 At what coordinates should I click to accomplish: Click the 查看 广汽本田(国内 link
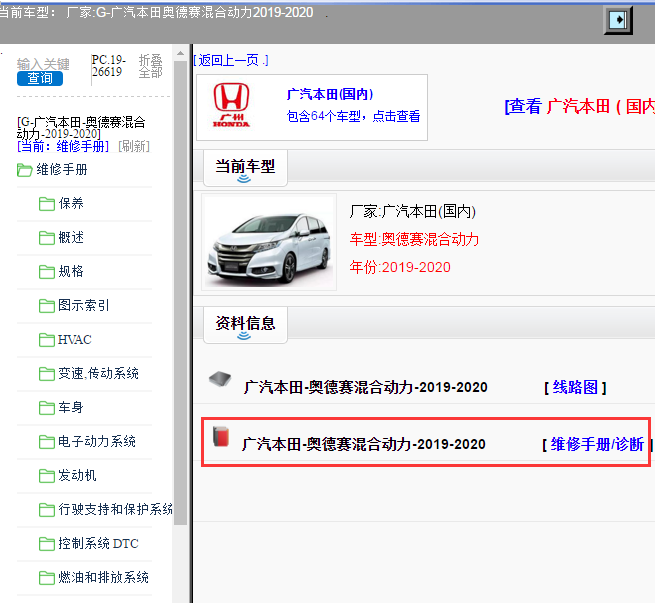(579, 106)
